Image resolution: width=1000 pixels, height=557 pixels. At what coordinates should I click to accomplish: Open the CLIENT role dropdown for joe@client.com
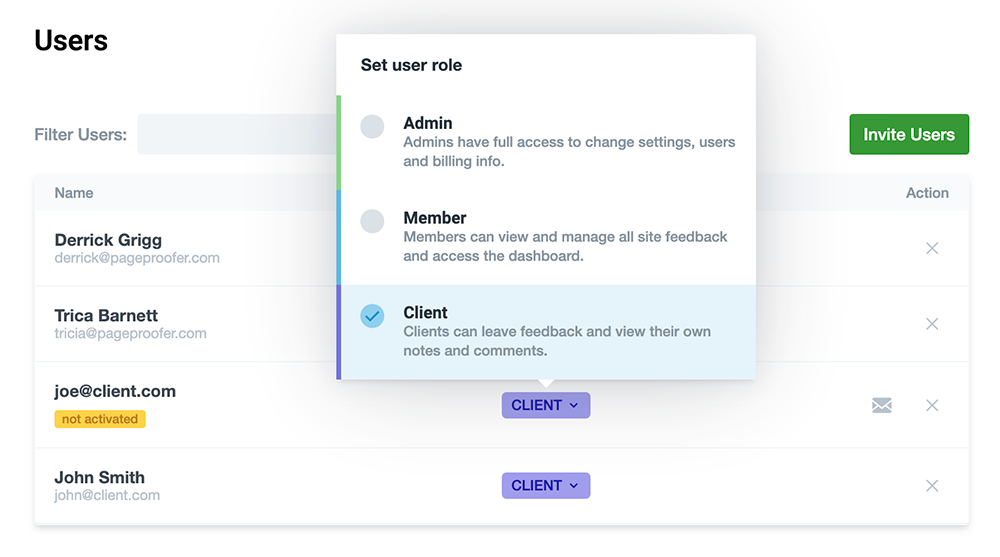point(545,405)
